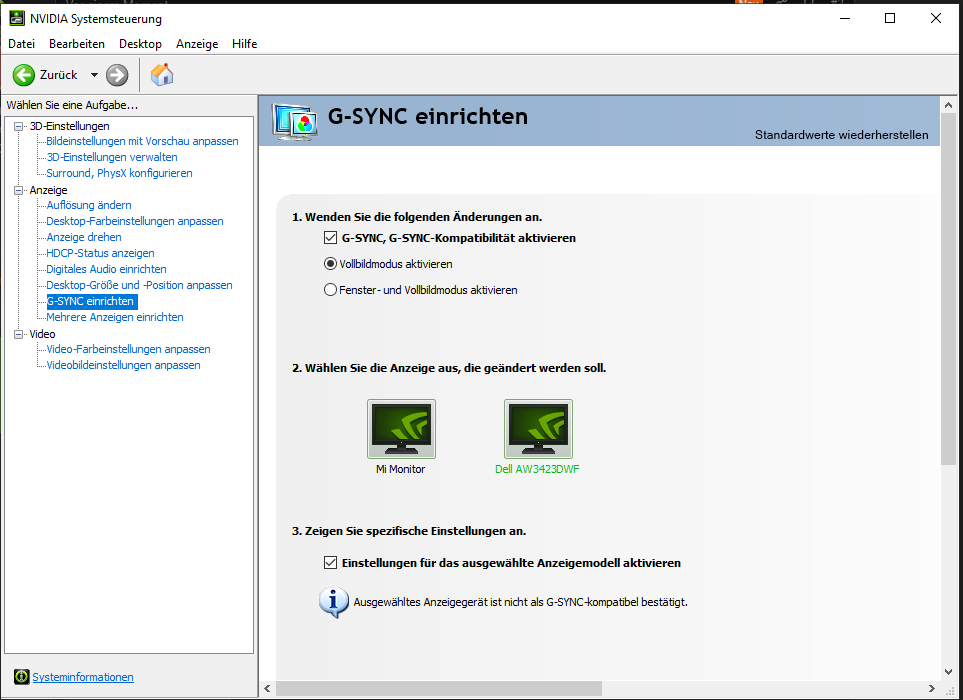Open HDCP-Status anzeigen
Screen dimensions: 963x700
tap(101, 253)
